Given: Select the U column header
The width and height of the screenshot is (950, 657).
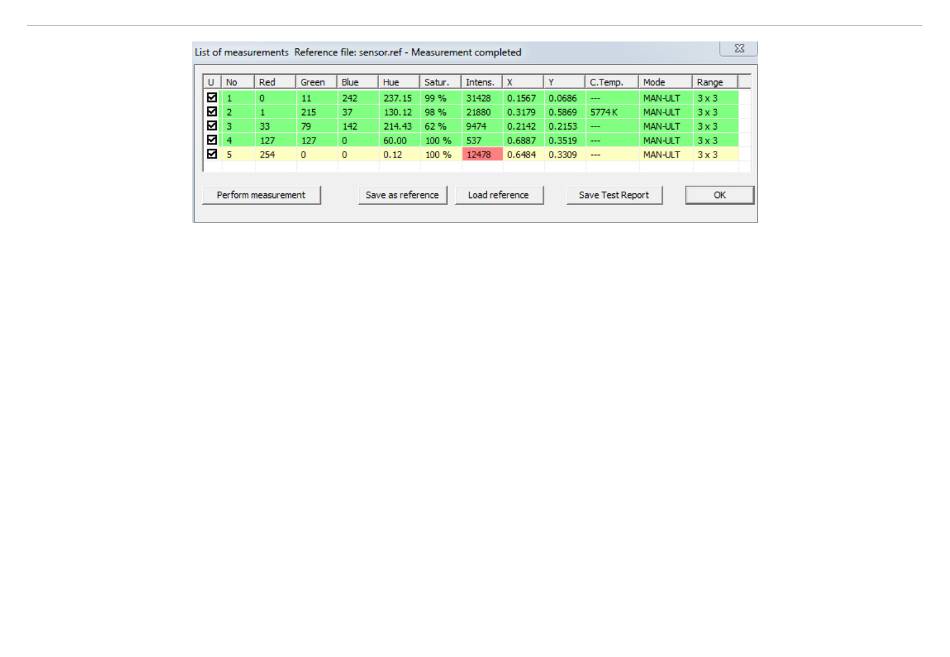Looking at the screenshot, I should 212,82.
